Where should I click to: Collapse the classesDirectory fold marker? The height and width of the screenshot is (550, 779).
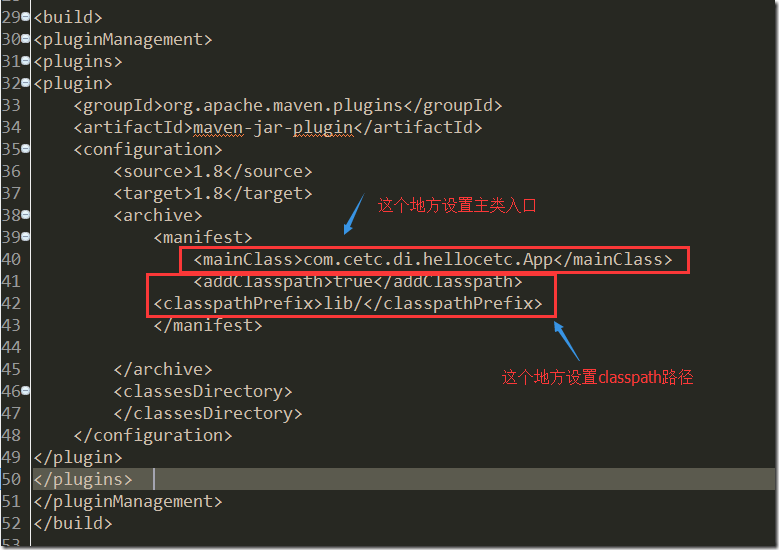[26, 392]
